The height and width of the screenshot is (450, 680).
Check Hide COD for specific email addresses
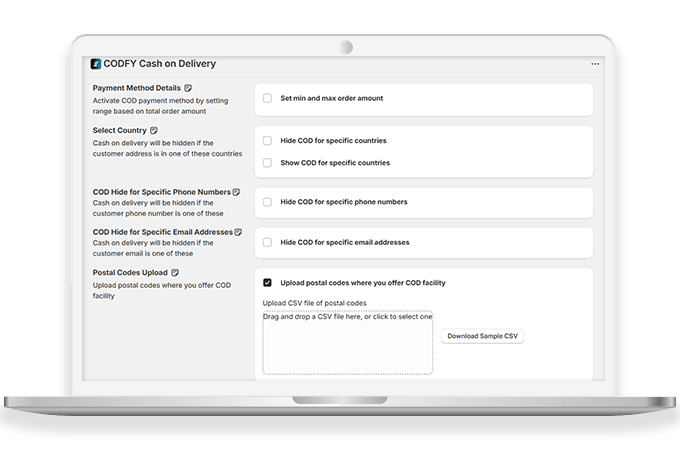pyautogui.click(x=267, y=242)
